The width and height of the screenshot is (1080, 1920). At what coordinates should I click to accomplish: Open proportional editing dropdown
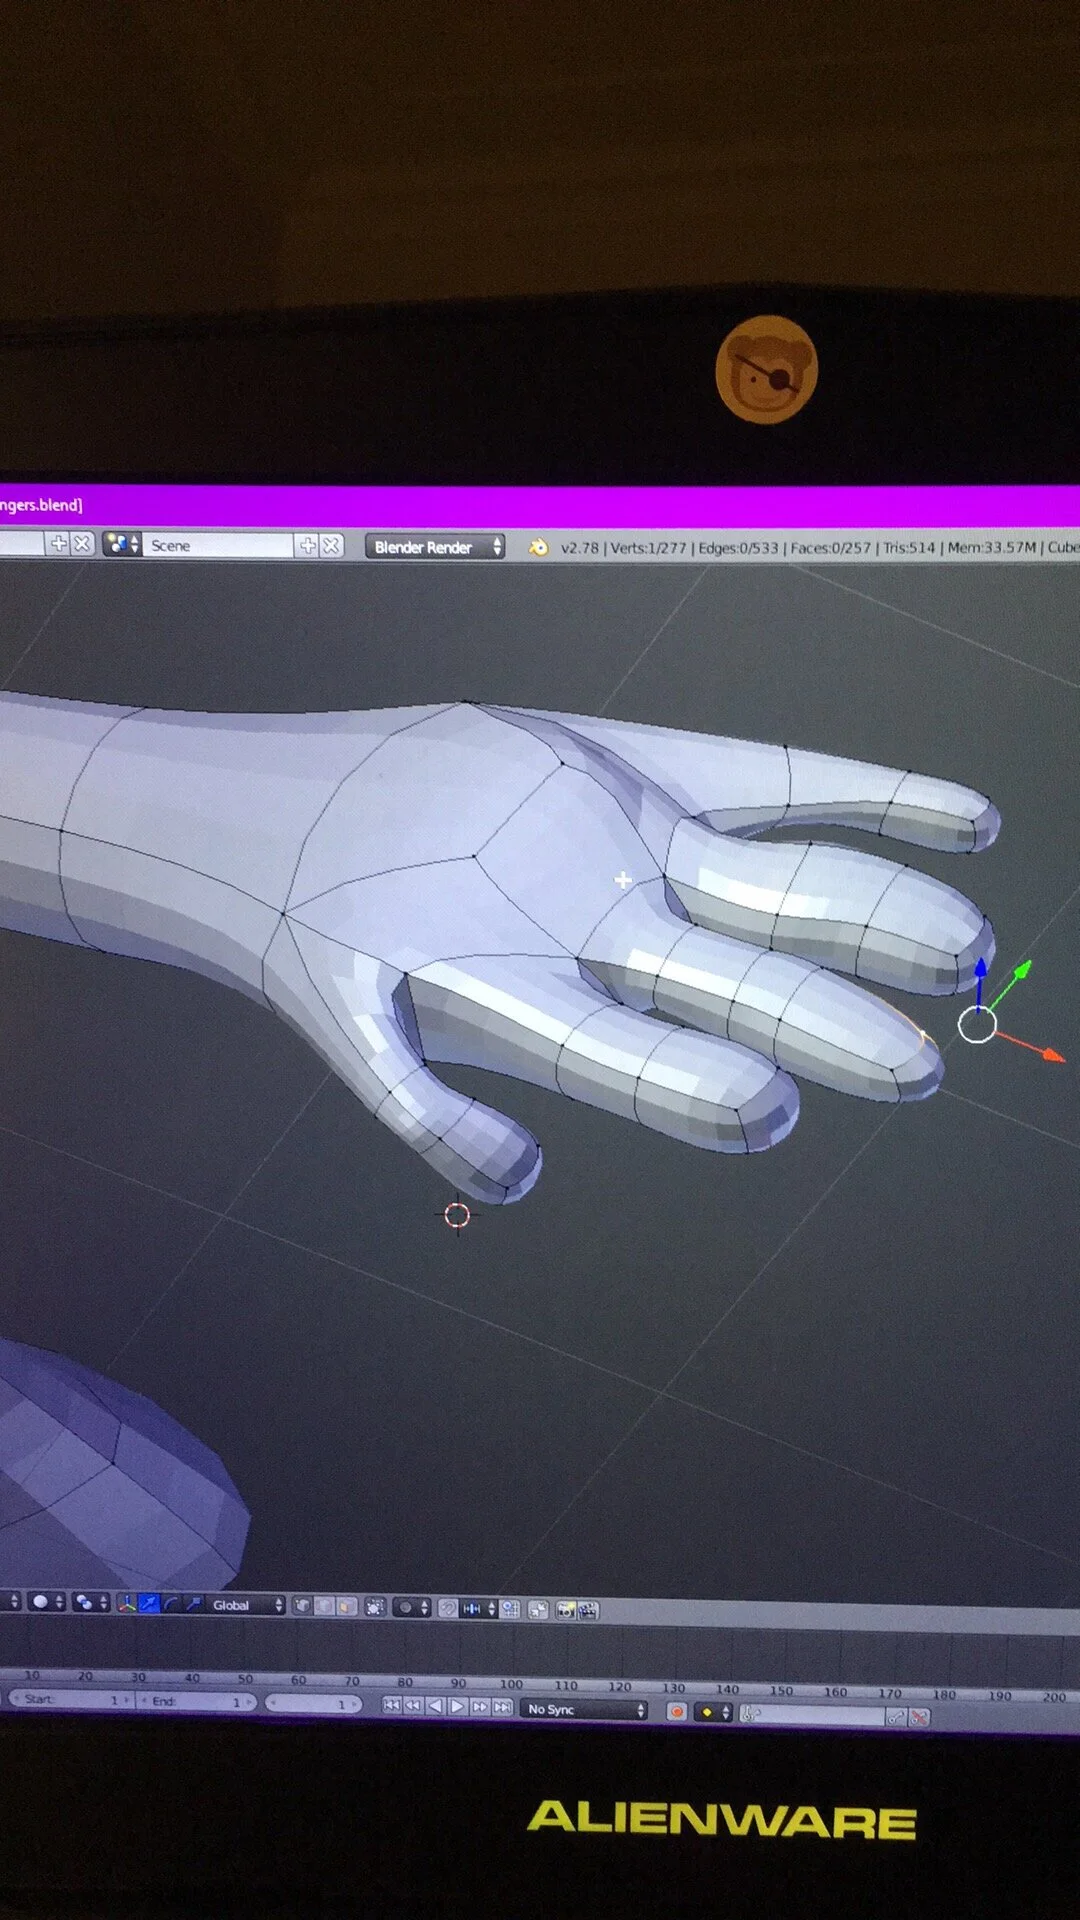[414, 1607]
